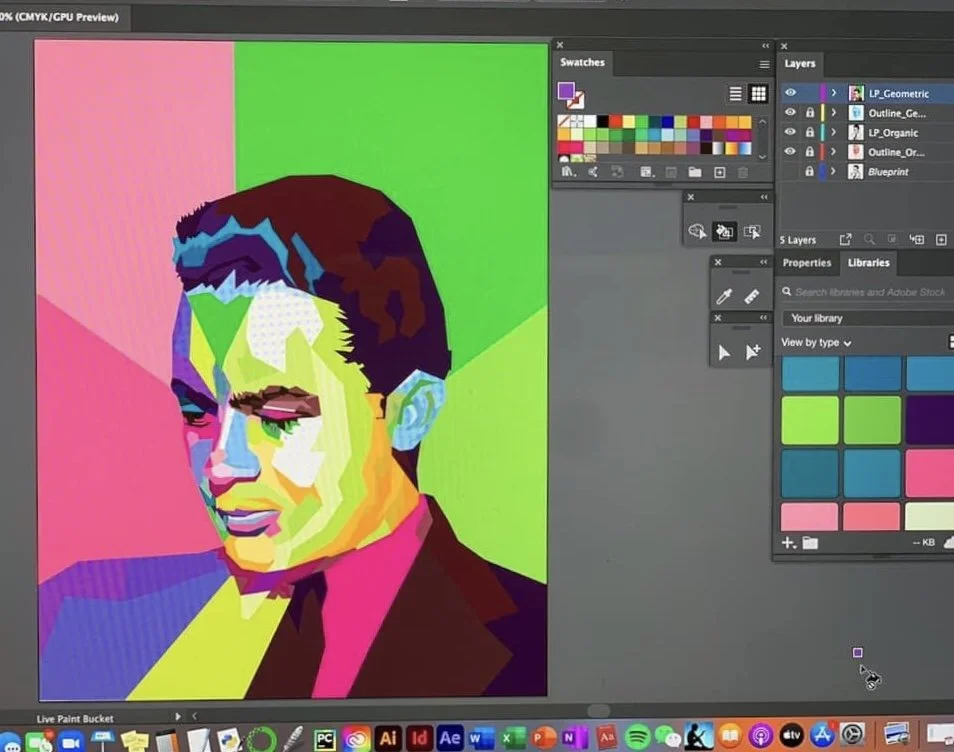Switch Swatches panel to list view
This screenshot has height=752, width=954.
(x=736, y=93)
